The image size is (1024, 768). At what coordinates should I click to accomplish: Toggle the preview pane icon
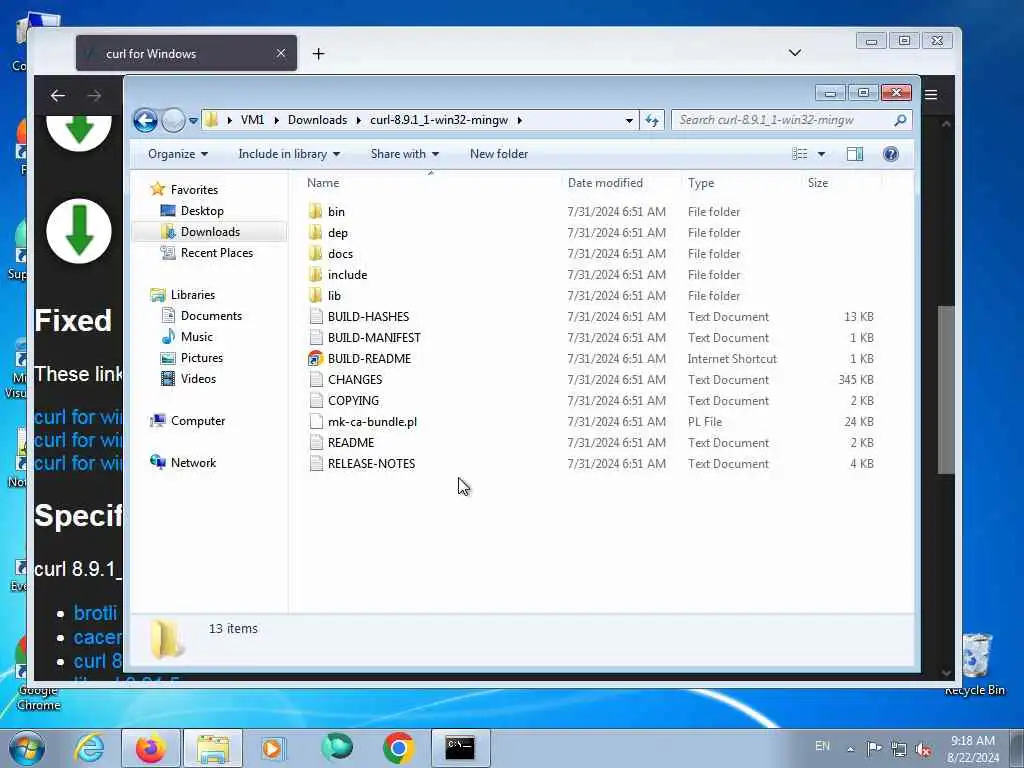854,154
